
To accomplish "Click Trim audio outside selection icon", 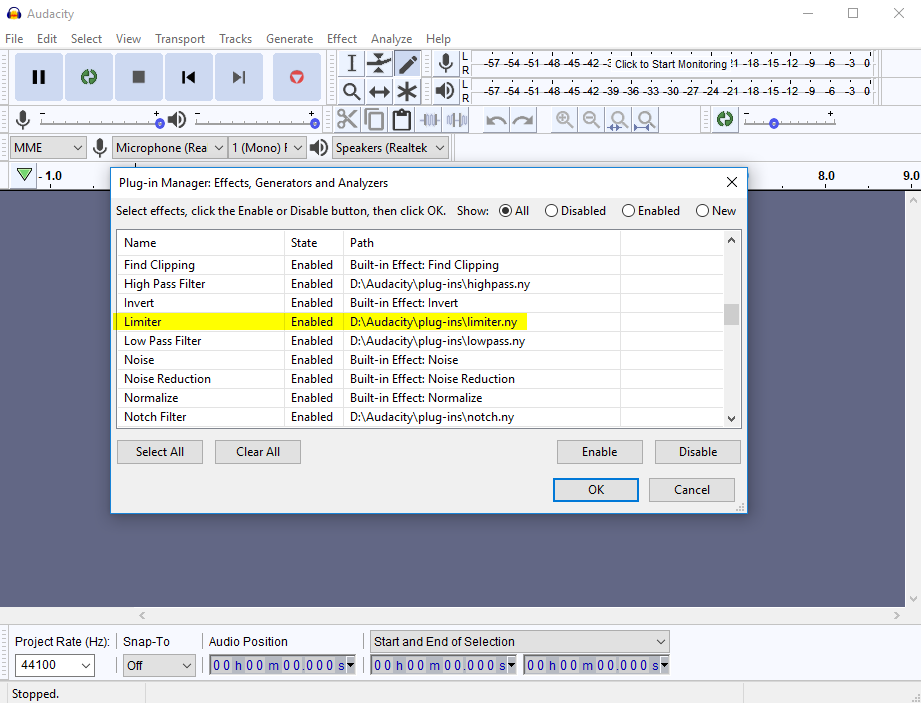I will point(430,120).
